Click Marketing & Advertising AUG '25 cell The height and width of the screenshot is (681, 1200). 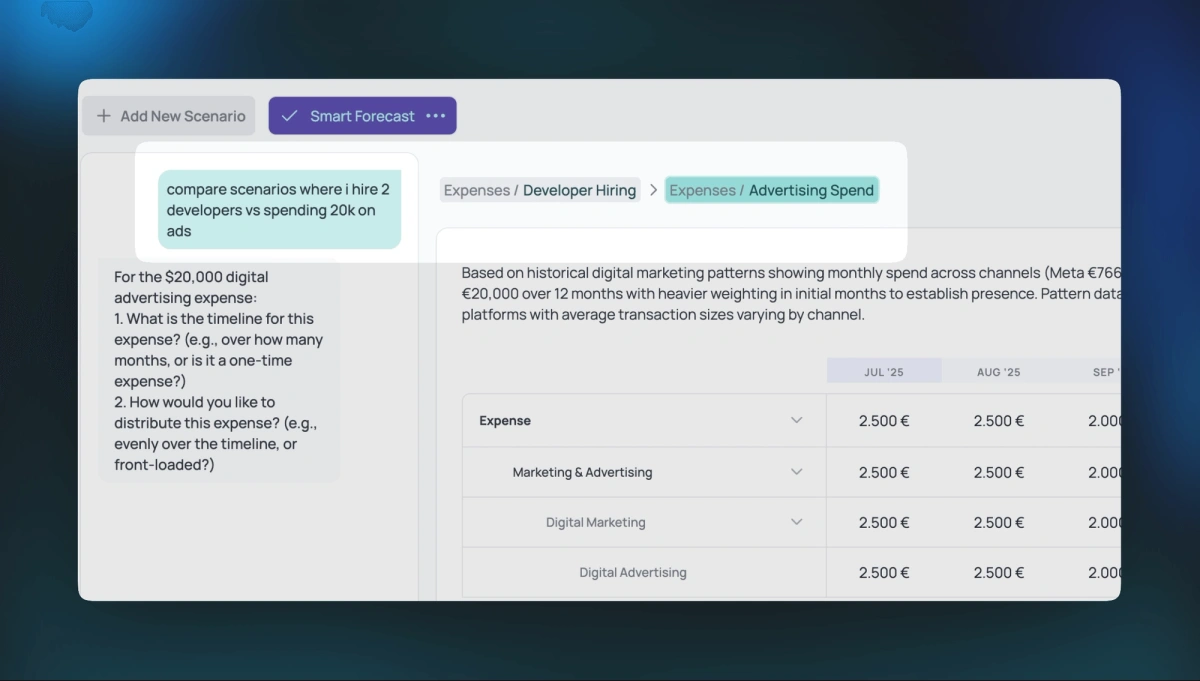[998, 472]
